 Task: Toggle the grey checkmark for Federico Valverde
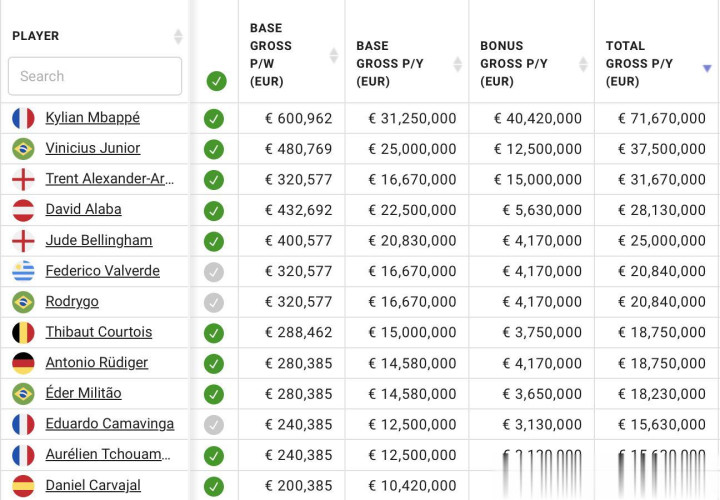tap(214, 272)
